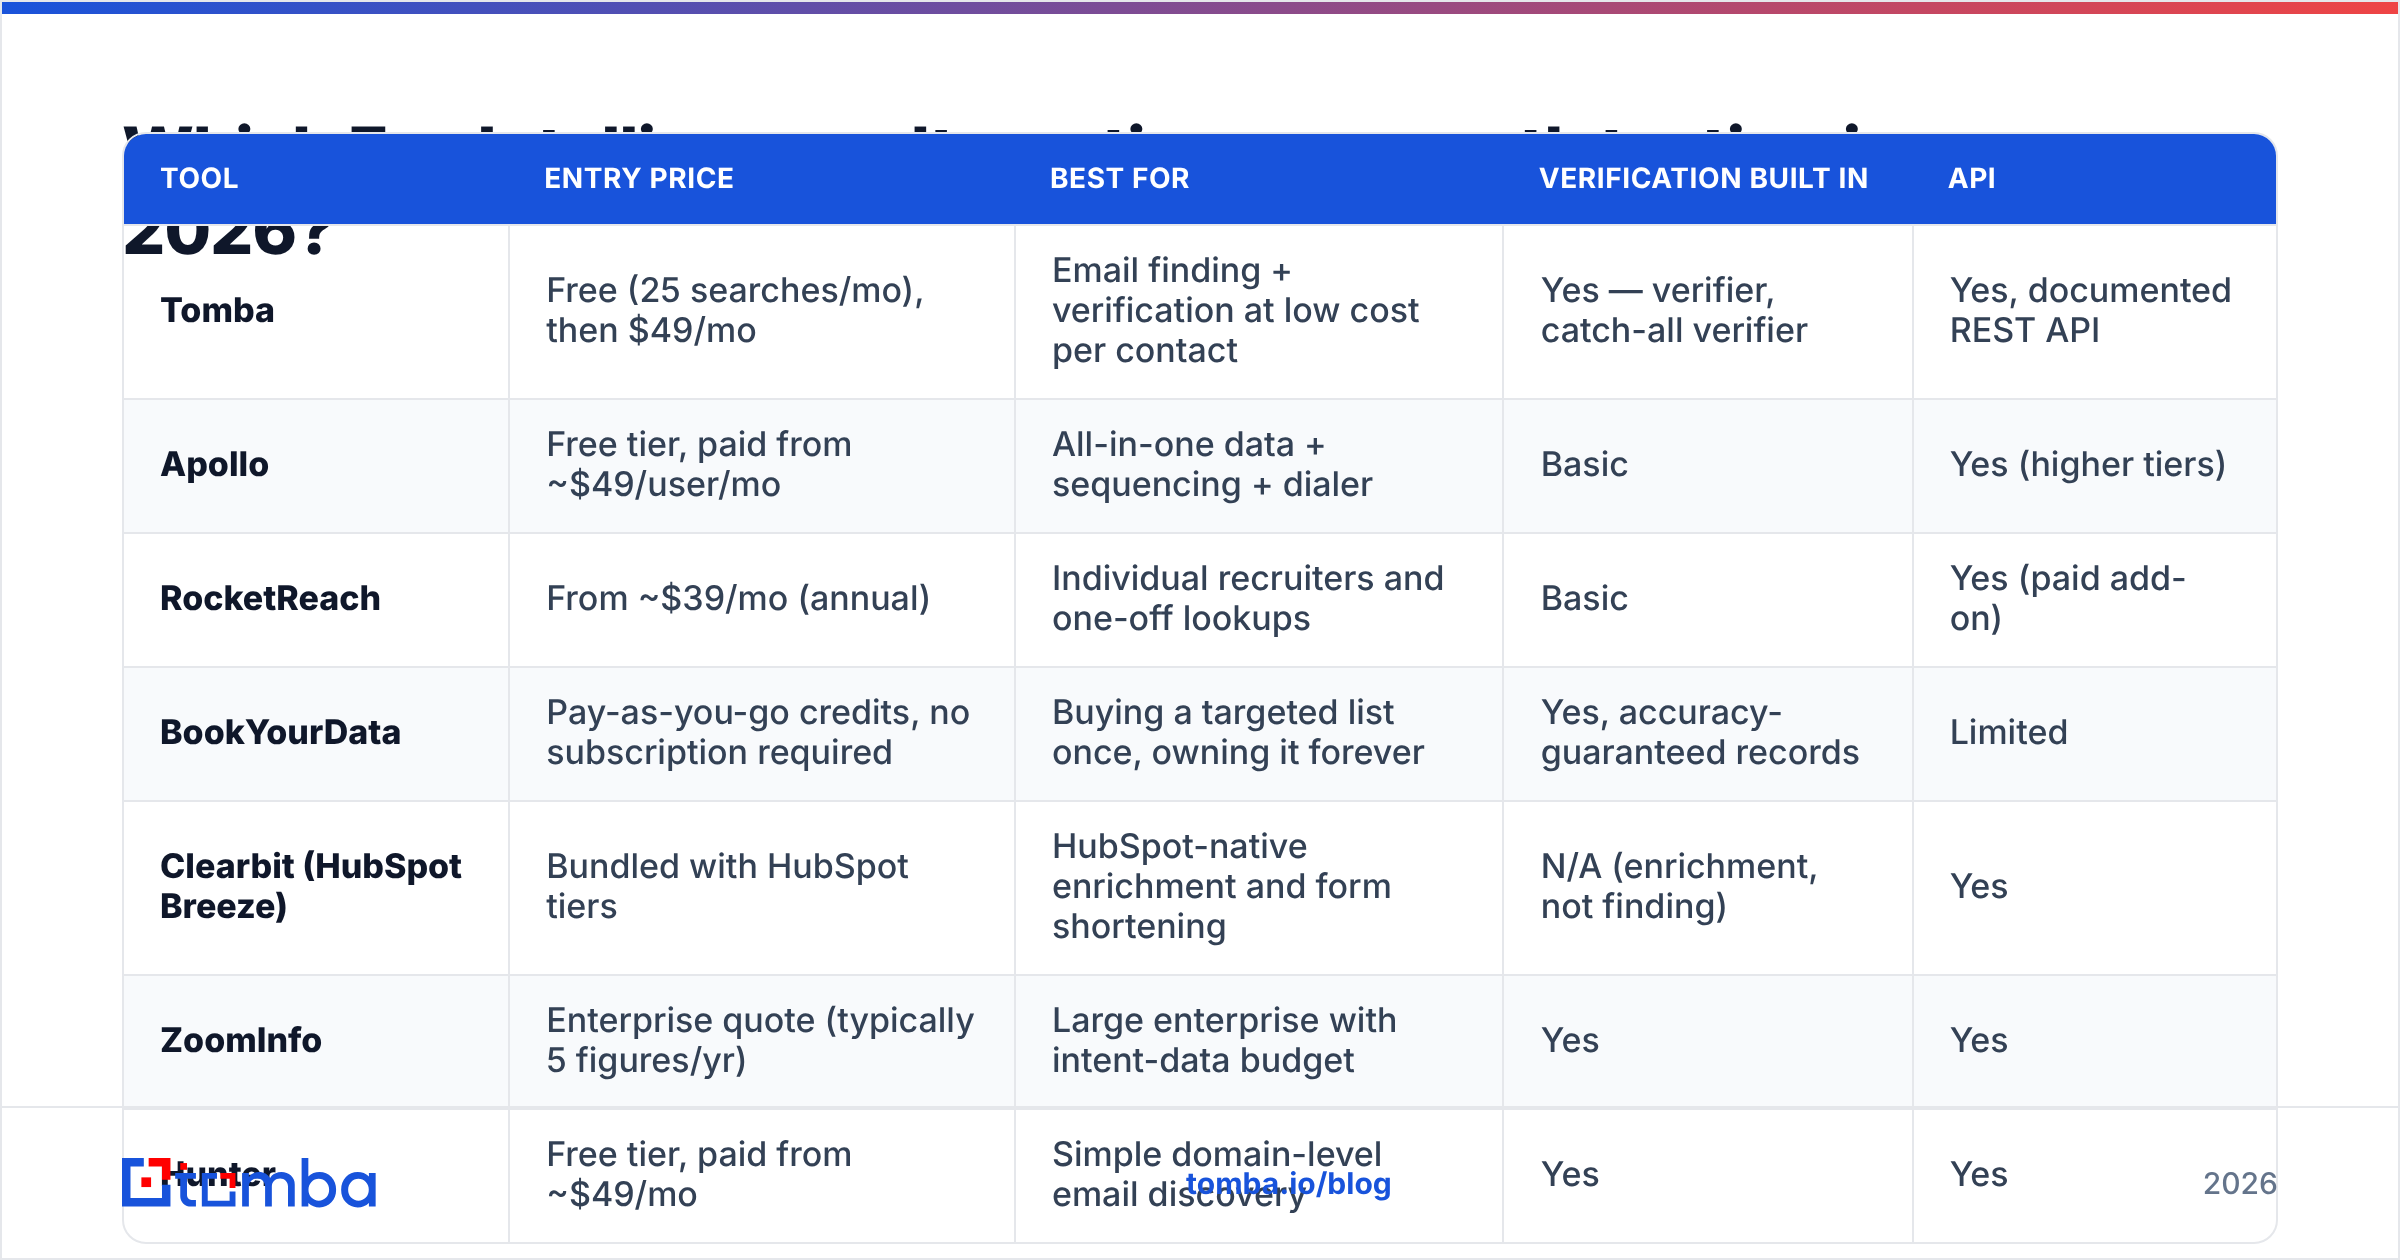Click ZoomInfo's 'Yes' verification cell
2400x1260 pixels.
pos(1708,1041)
